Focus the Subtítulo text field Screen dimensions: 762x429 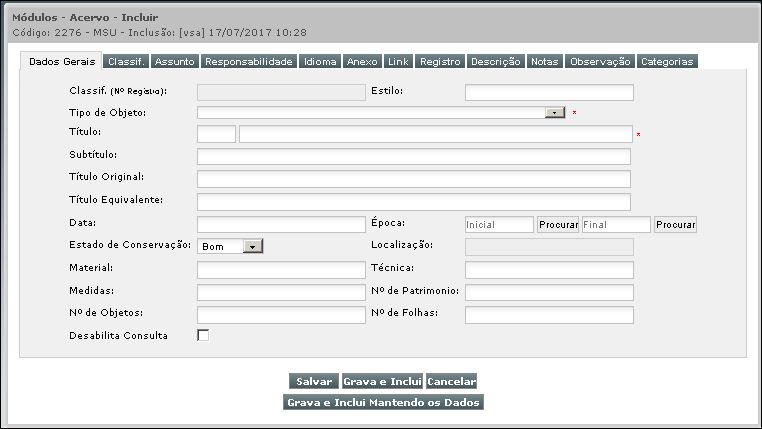click(x=414, y=156)
